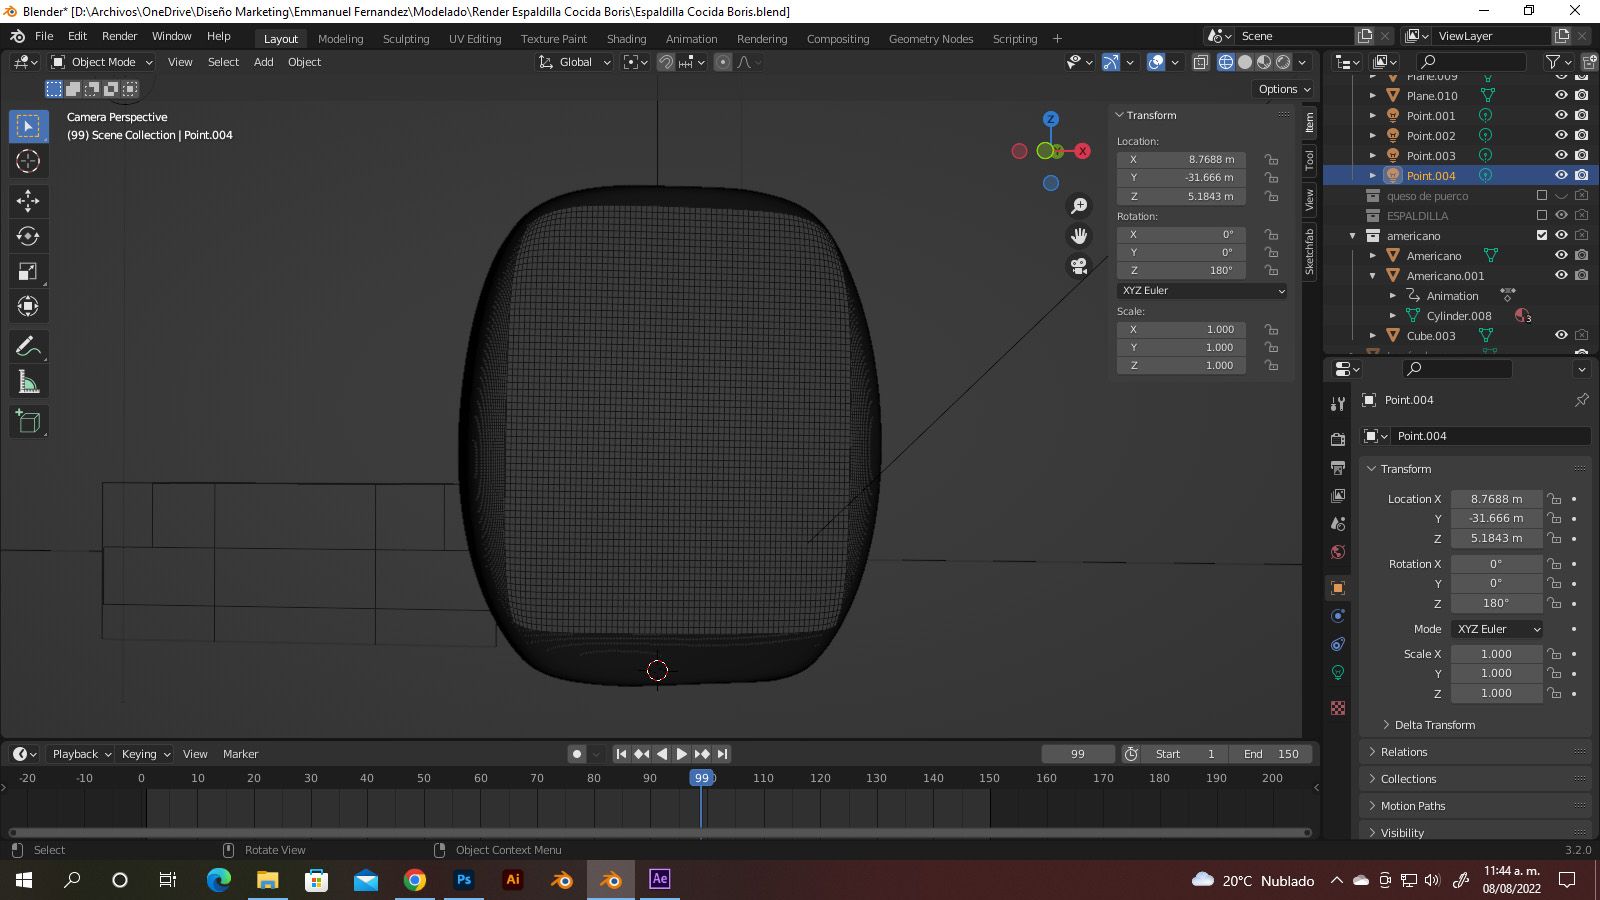Click the 3D Cursor tool
This screenshot has height=900, width=1600.
(x=28, y=161)
